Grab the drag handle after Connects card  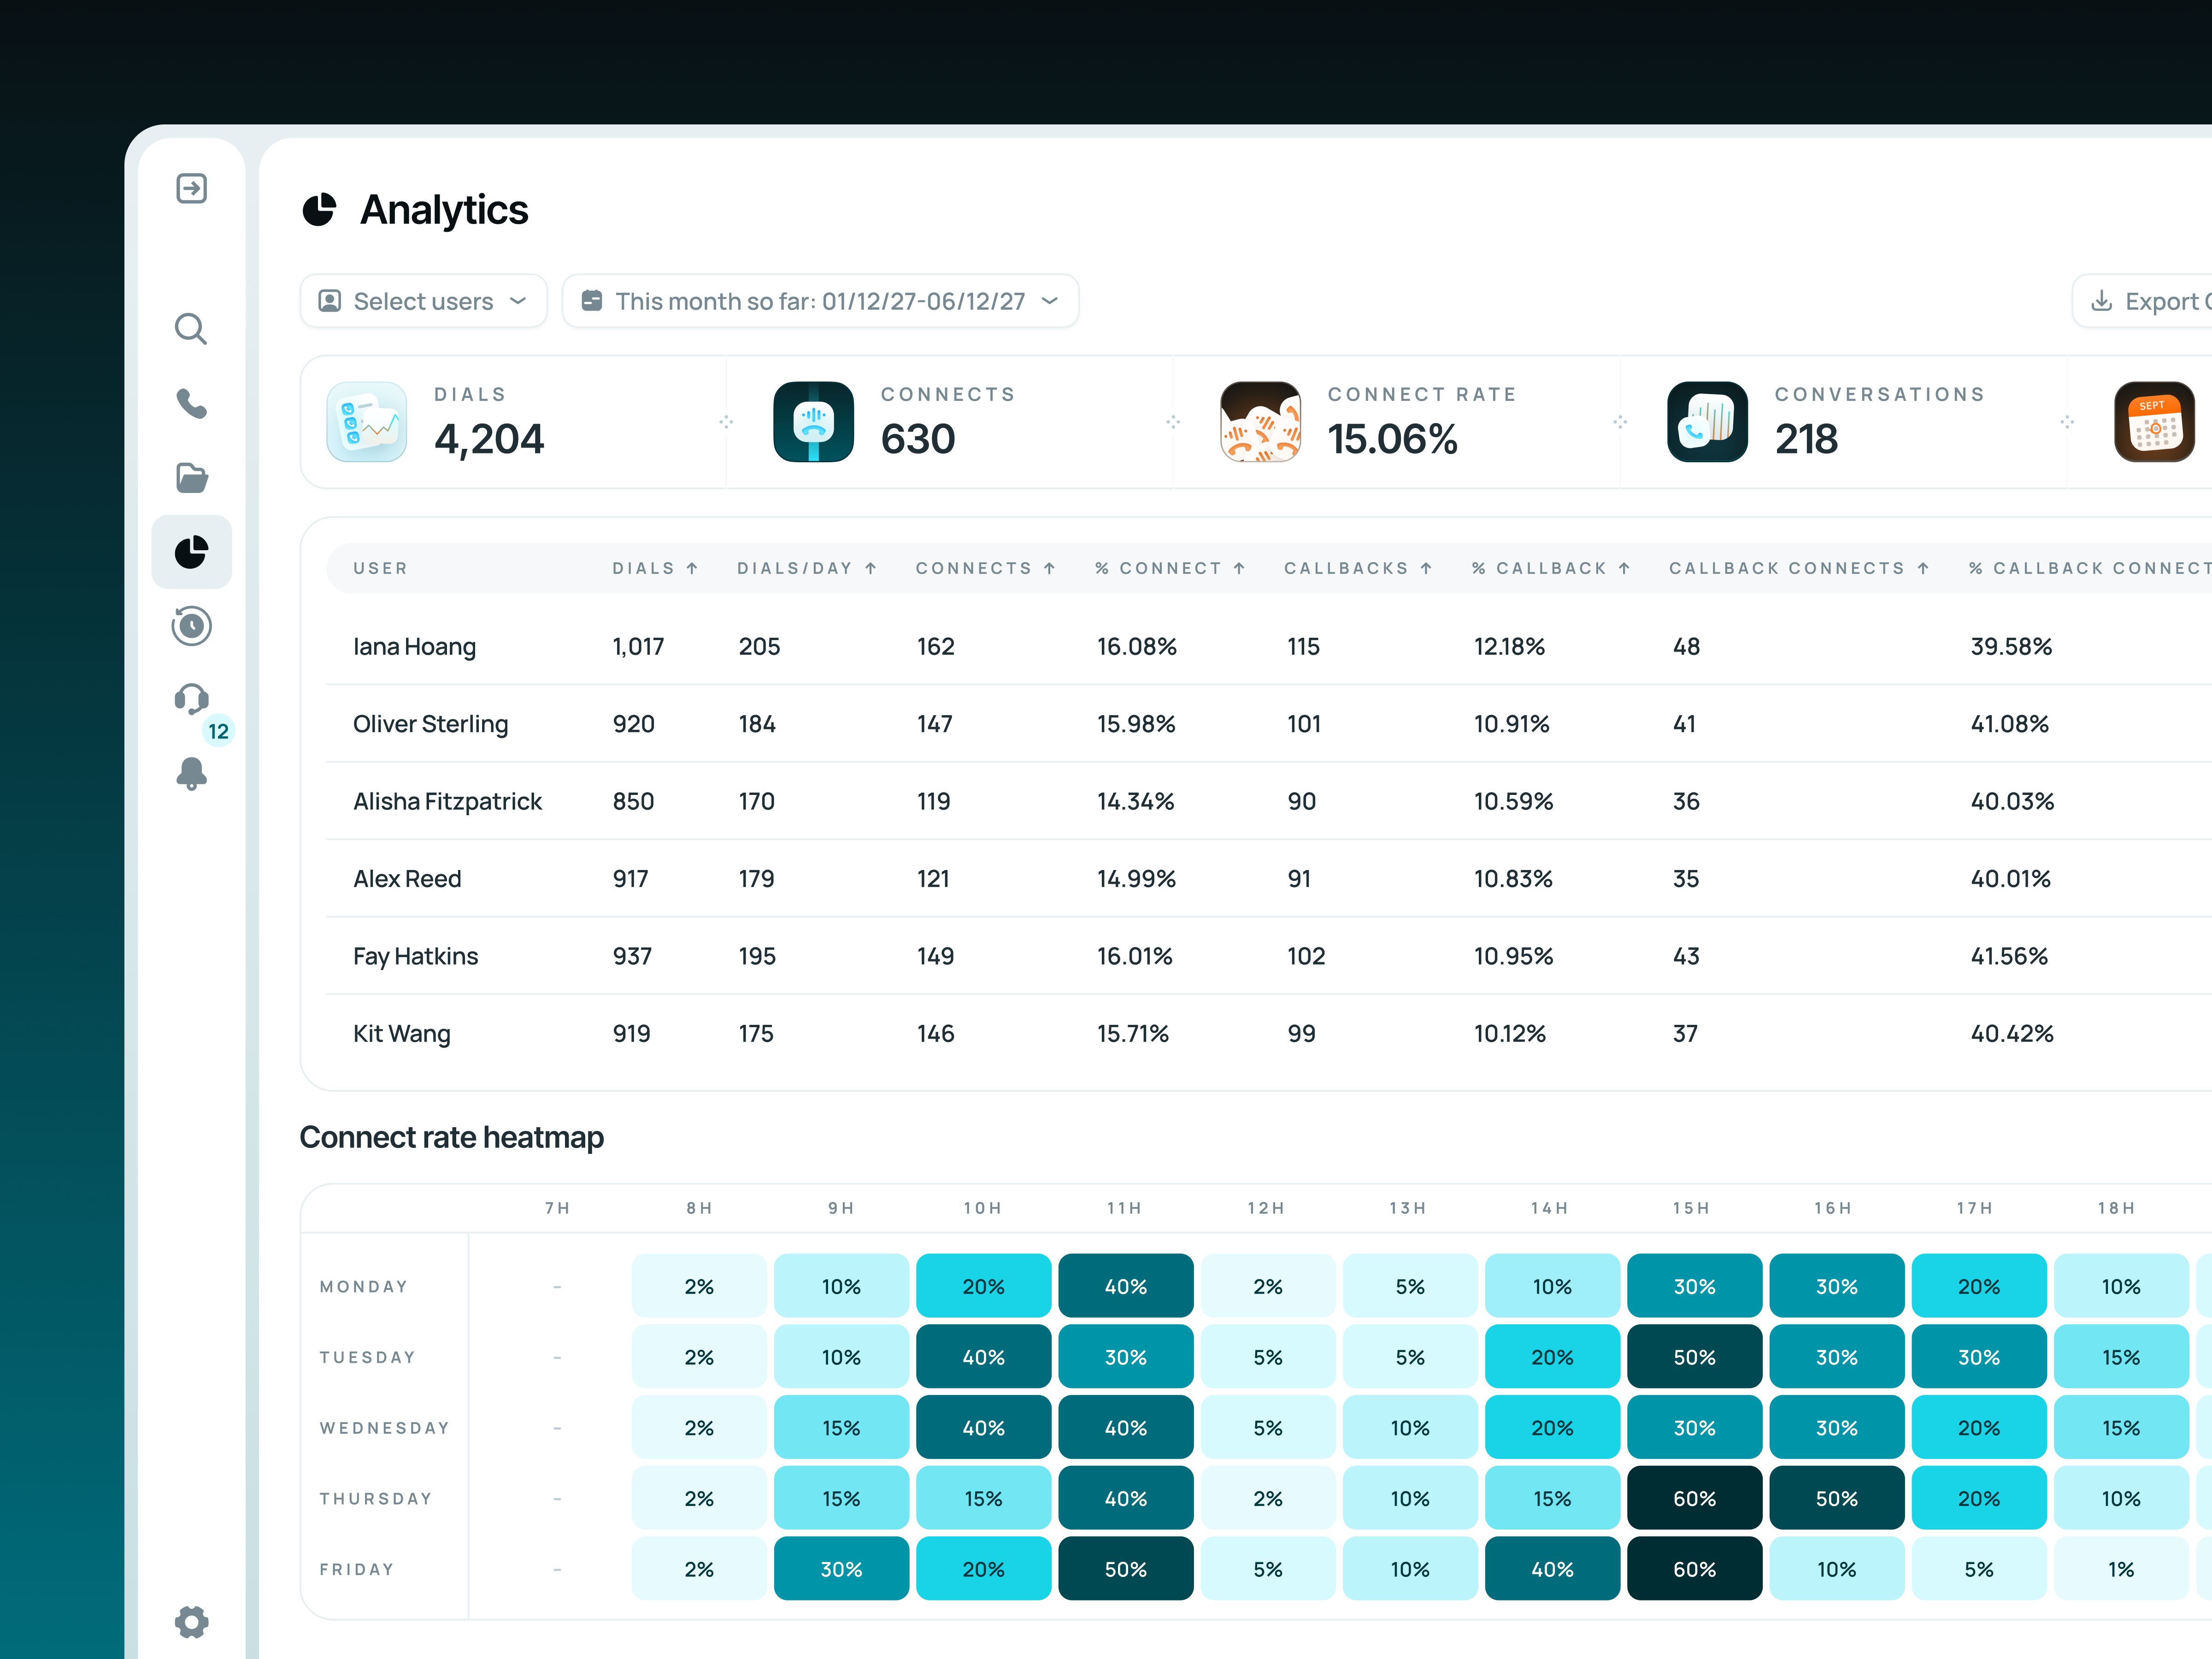click(x=1173, y=422)
